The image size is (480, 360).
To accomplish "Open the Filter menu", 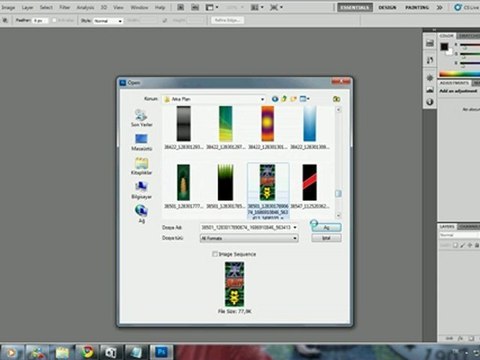I will 65,7.
